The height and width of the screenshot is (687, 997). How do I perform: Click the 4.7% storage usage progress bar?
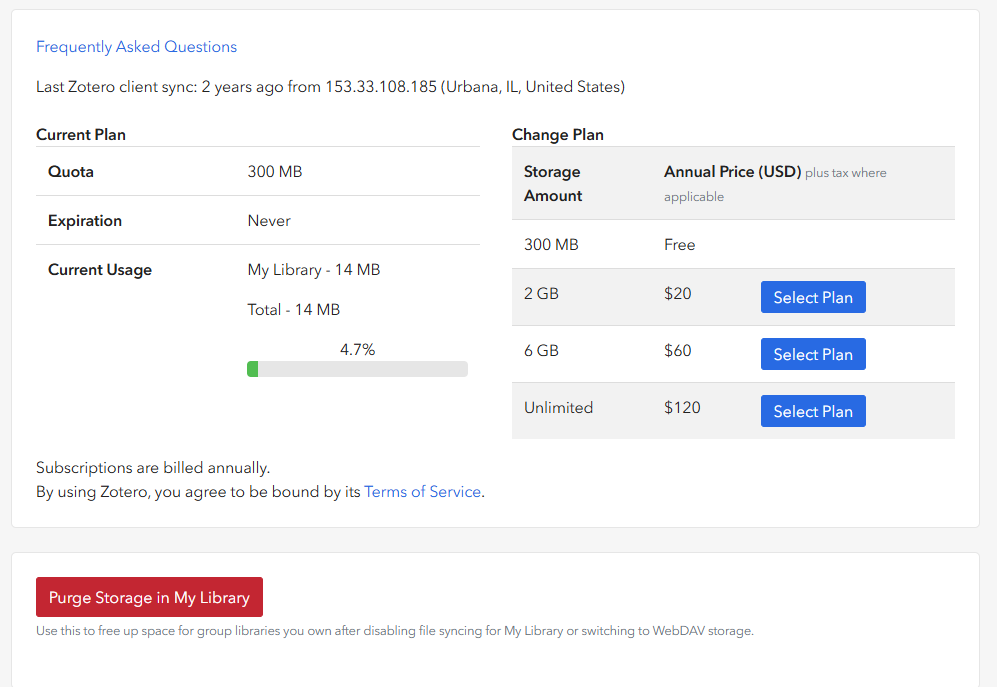[357, 369]
